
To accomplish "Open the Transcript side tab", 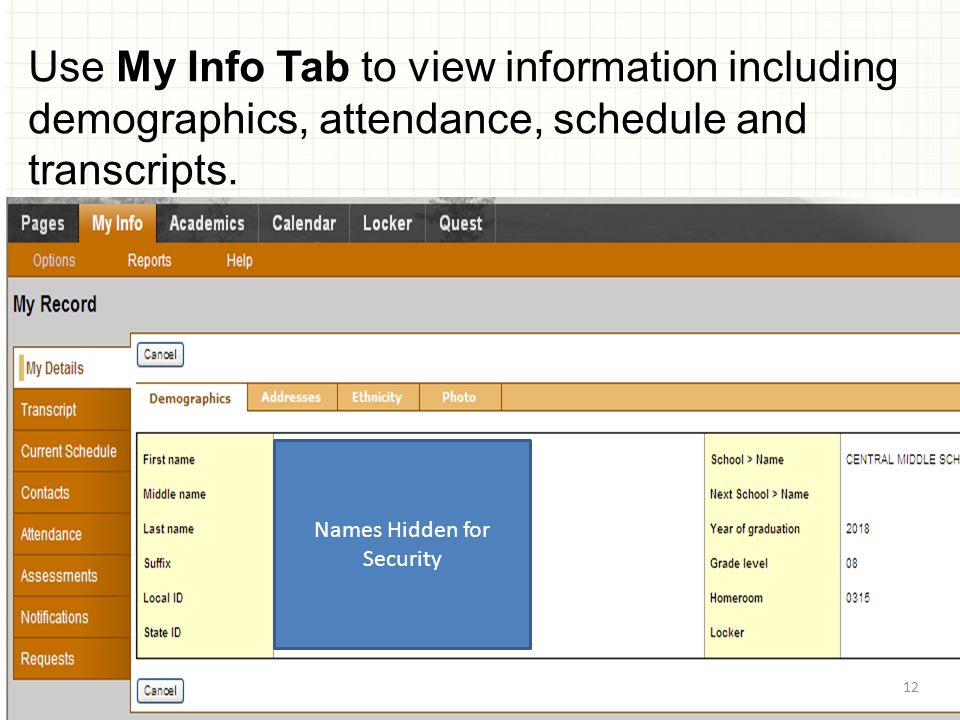I will [72, 410].
